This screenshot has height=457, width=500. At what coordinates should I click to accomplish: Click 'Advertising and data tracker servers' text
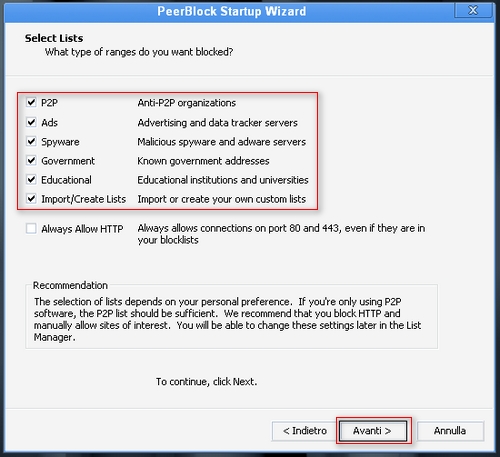coord(217,123)
